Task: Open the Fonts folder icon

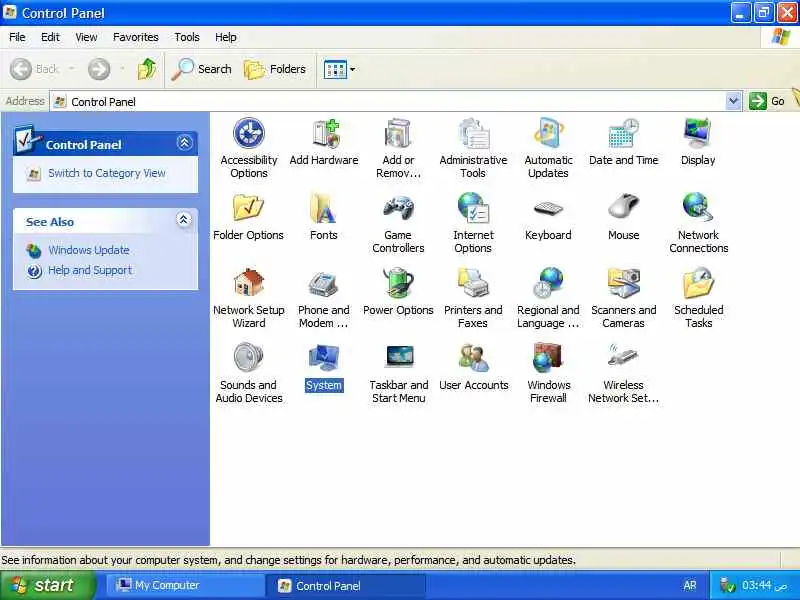Action: pyautogui.click(x=323, y=216)
